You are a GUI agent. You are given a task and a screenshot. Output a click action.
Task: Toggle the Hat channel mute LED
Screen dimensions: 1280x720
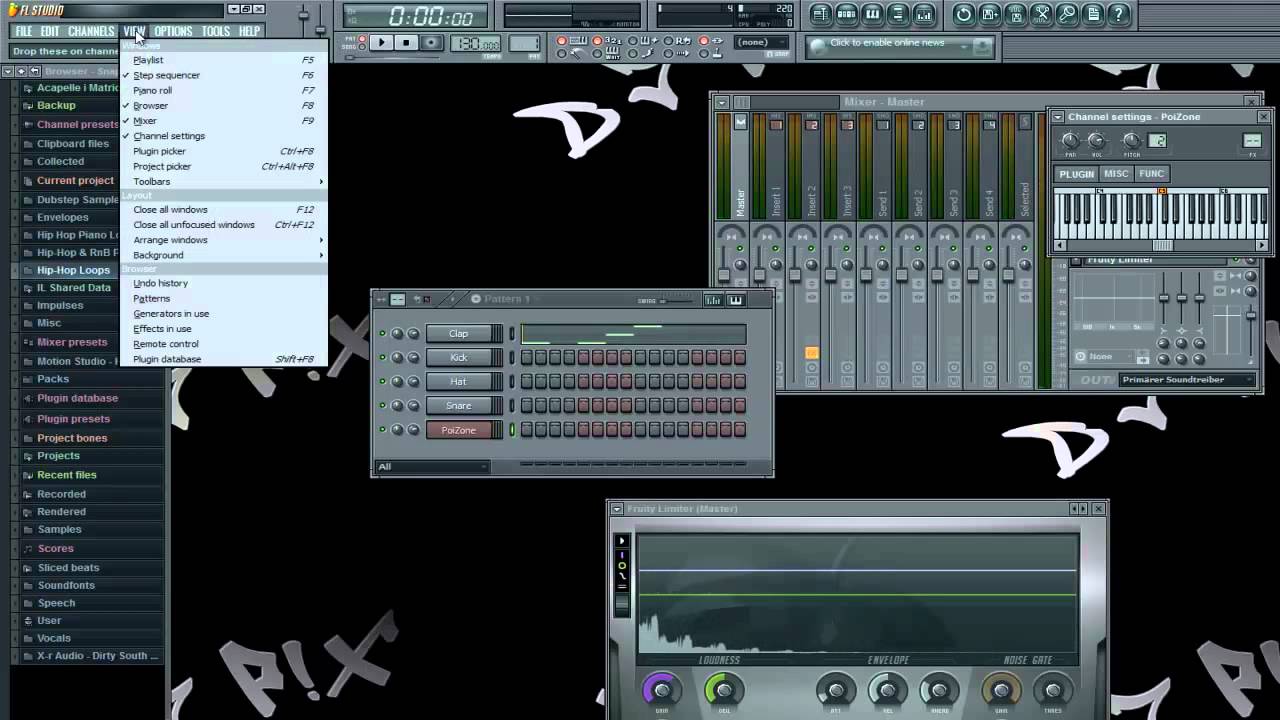(x=382, y=382)
